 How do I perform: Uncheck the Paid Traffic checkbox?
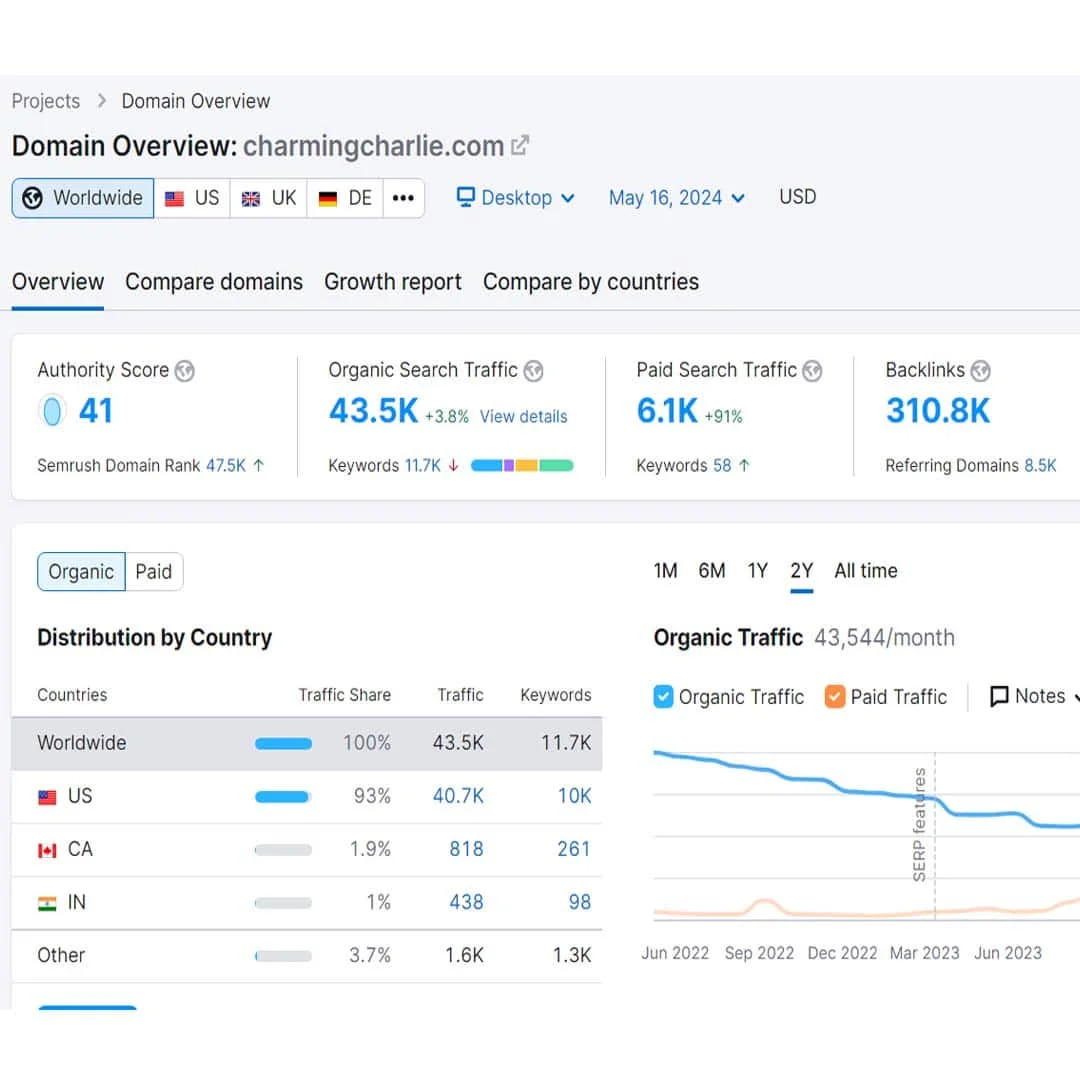tap(835, 696)
